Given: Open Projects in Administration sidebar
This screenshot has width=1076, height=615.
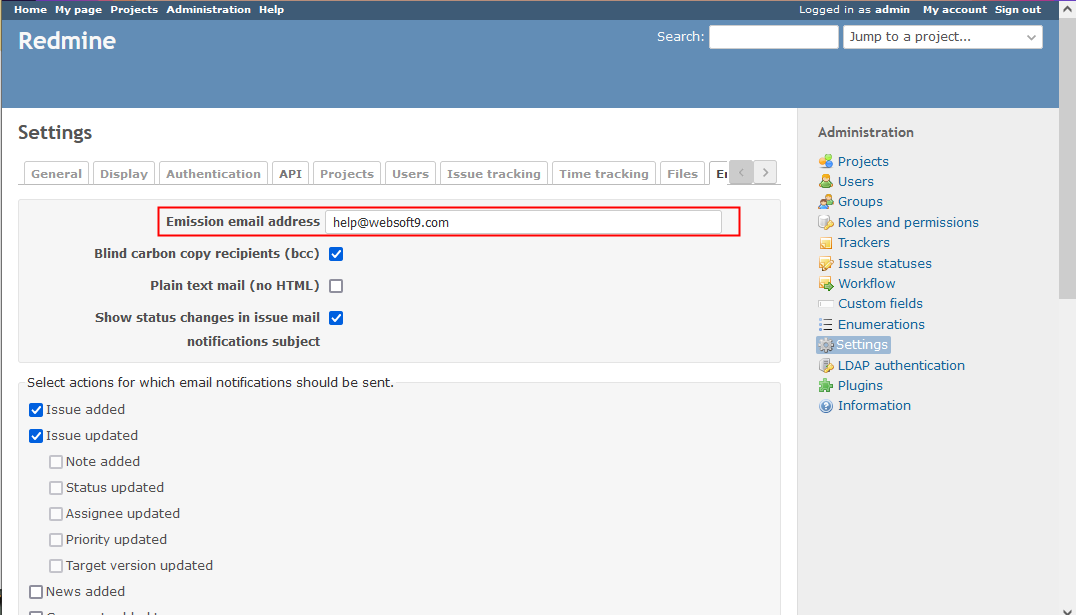Looking at the screenshot, I should [x=863, y=161].
